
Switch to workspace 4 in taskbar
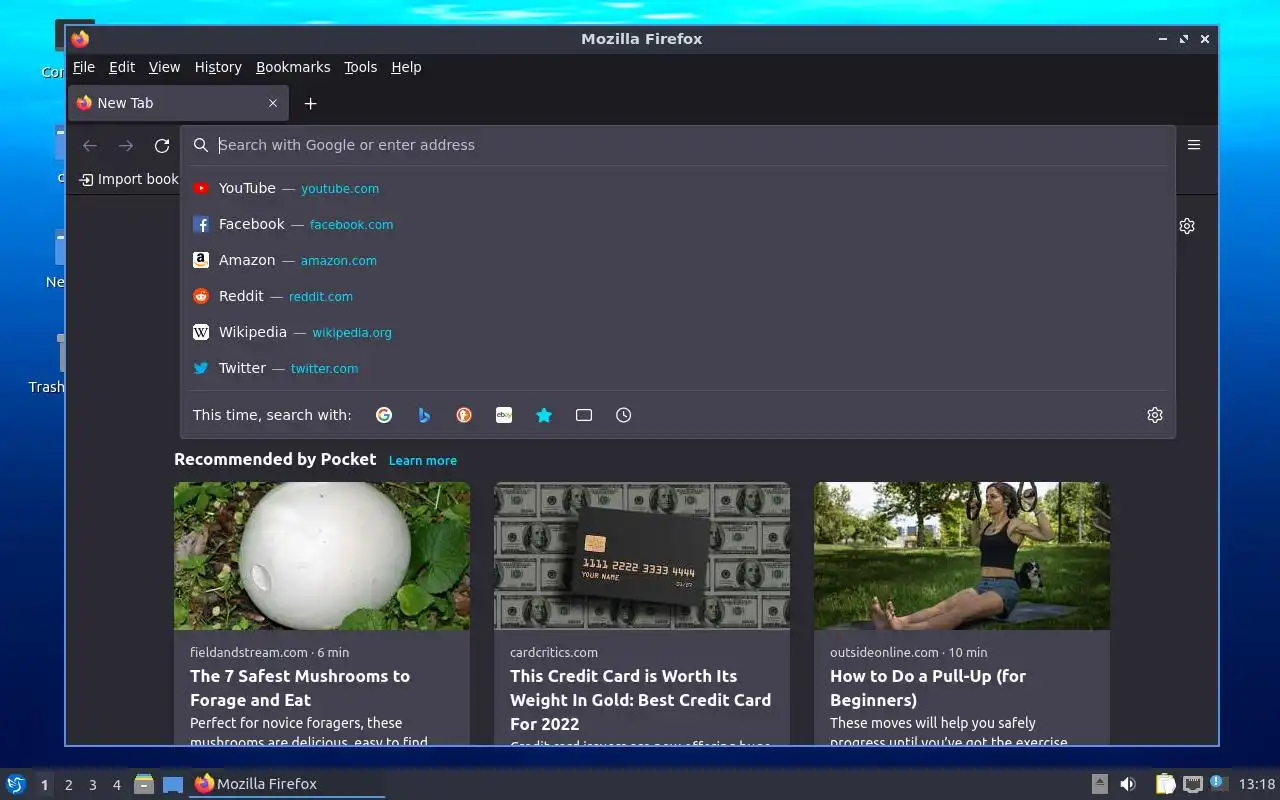(x=116, y=785)
